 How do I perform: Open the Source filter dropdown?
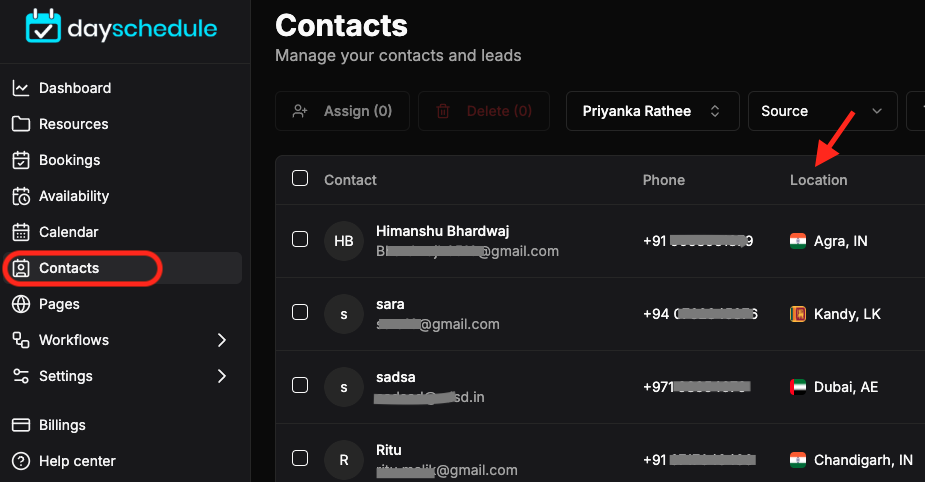coord(822,111)
